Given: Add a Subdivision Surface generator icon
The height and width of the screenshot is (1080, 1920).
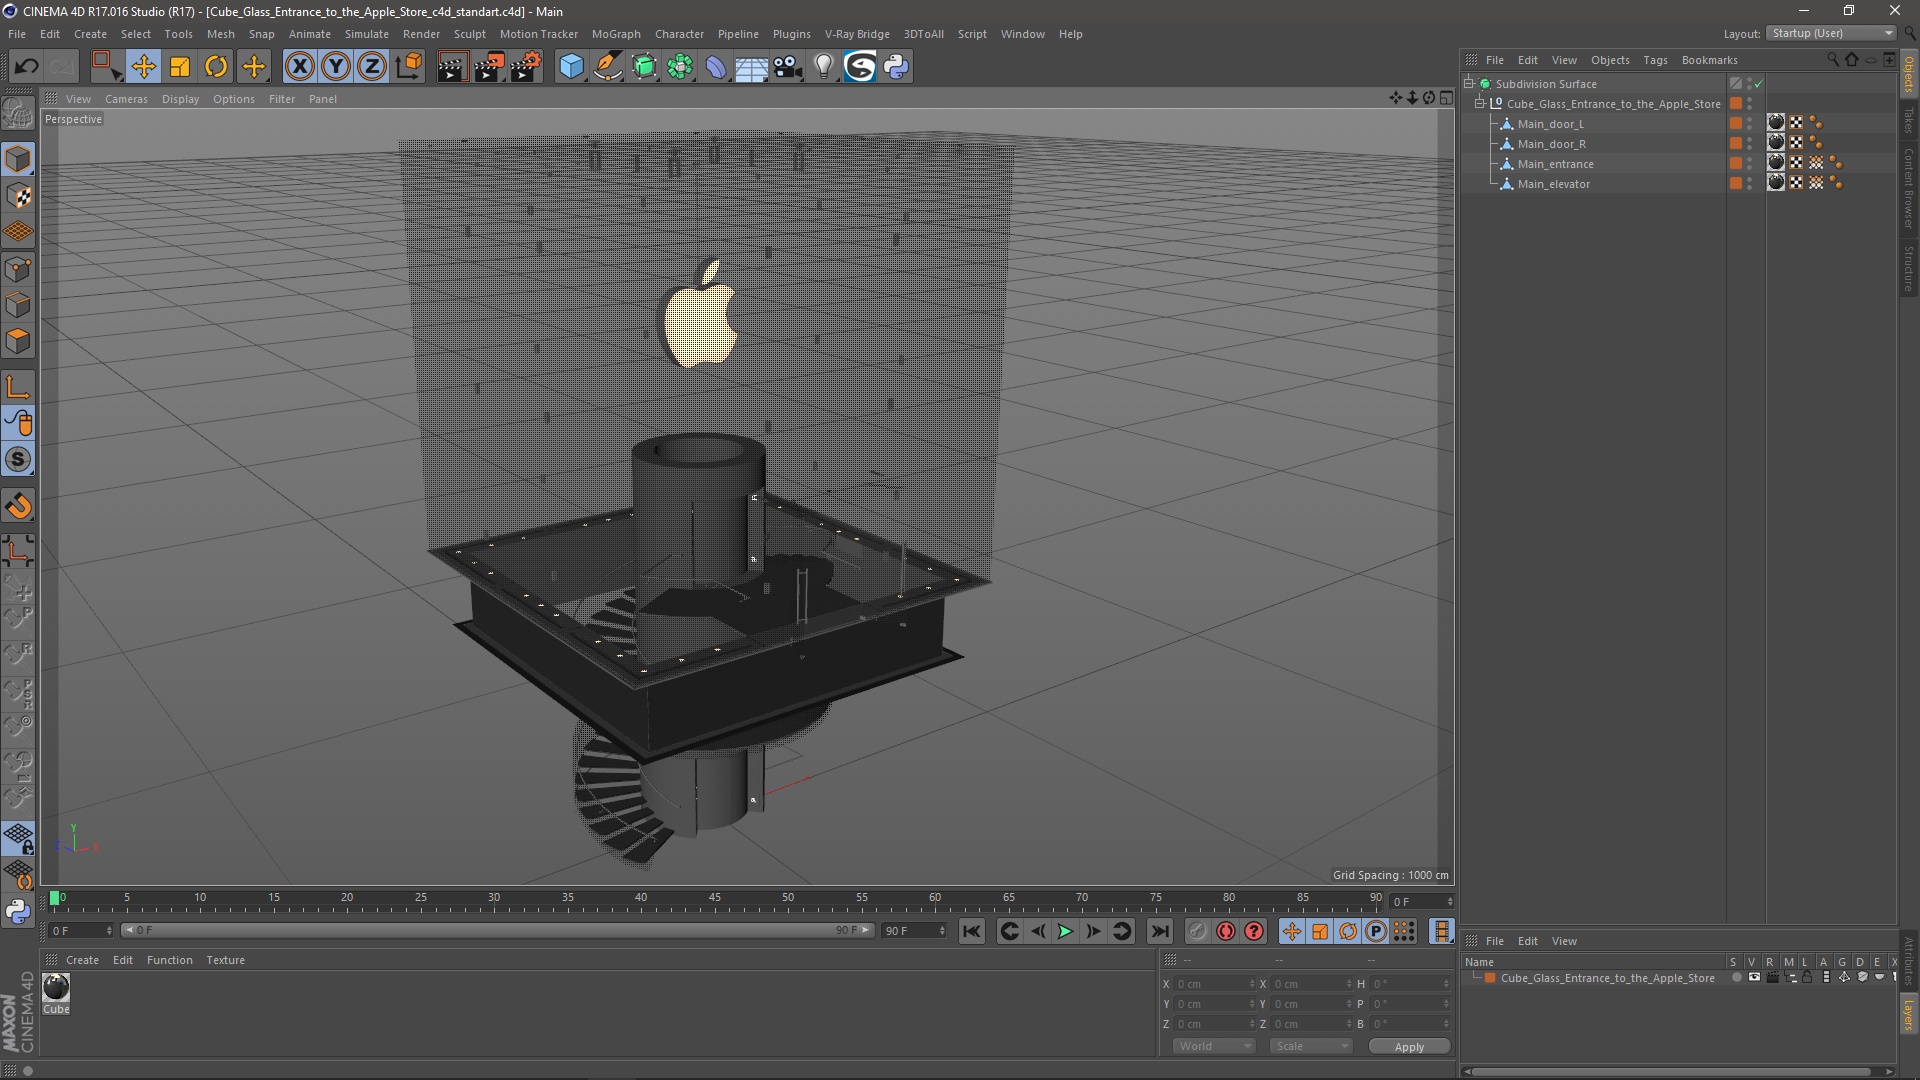Looking at the screenshot, I should click(644, 66).
